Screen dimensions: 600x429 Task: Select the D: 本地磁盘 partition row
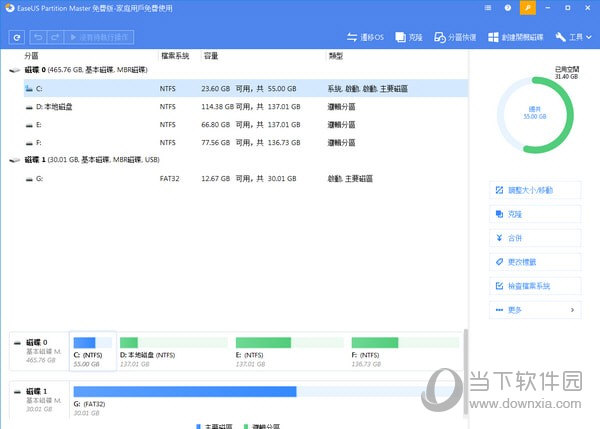tap(246, 107)
